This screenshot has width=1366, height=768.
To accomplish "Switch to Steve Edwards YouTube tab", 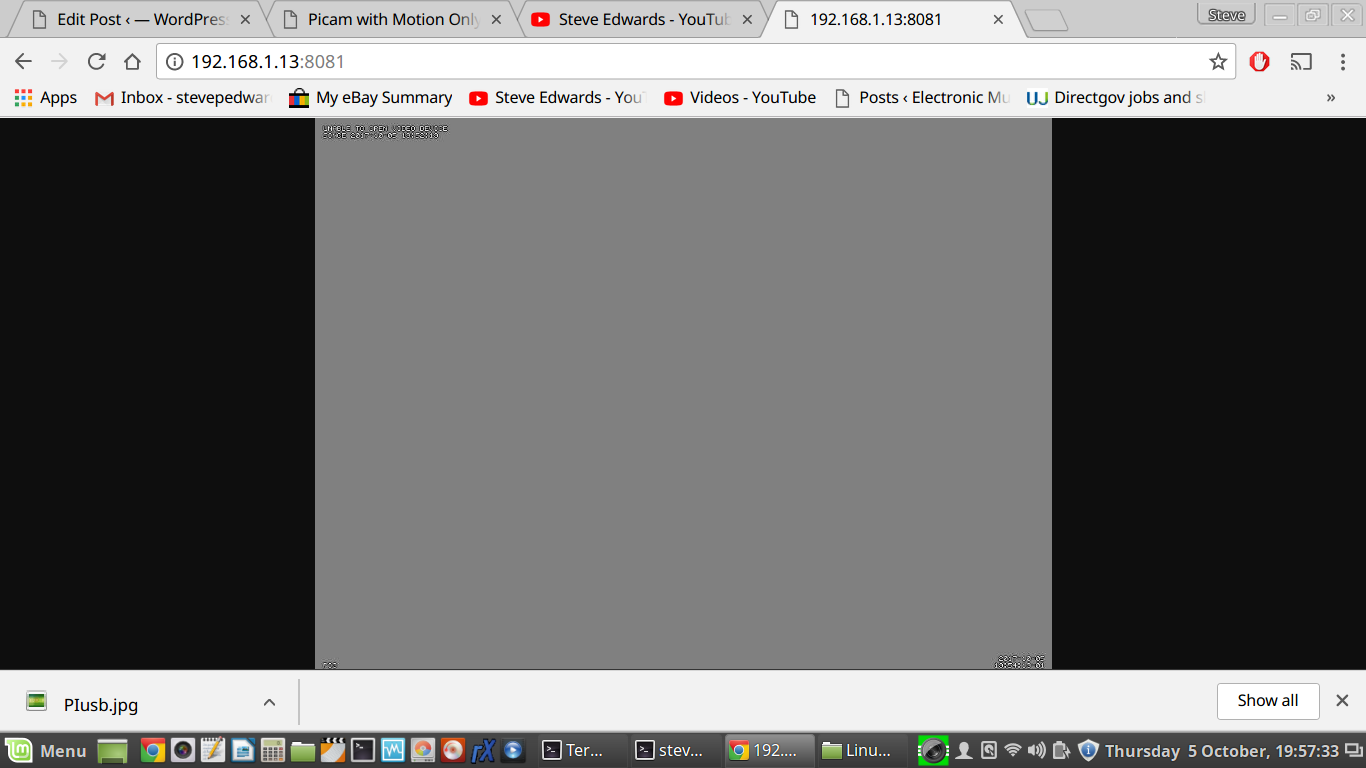I will tap(642, 19).
